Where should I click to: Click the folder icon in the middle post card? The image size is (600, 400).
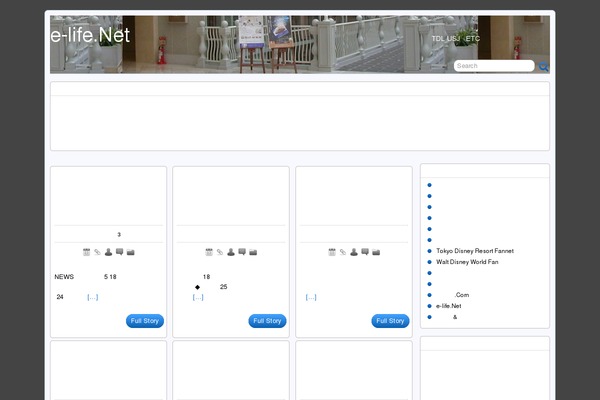point(253,252)
